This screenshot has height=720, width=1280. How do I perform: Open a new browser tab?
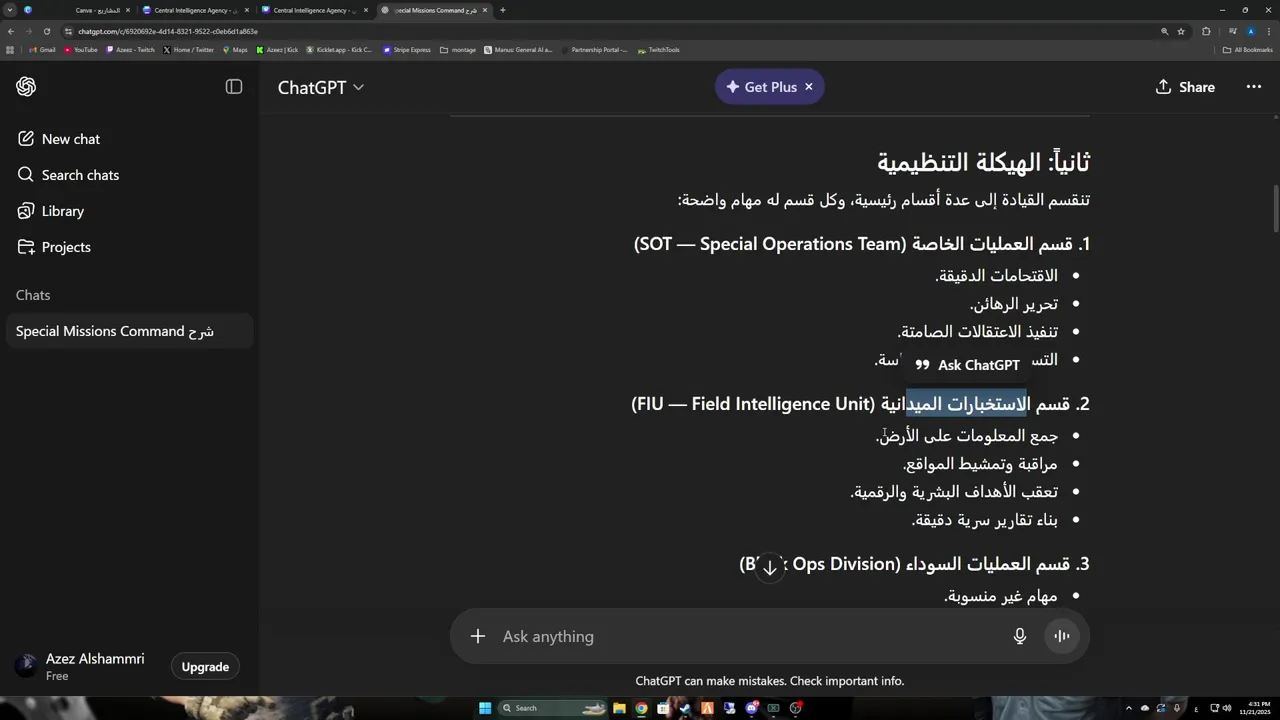pos(502,10)
